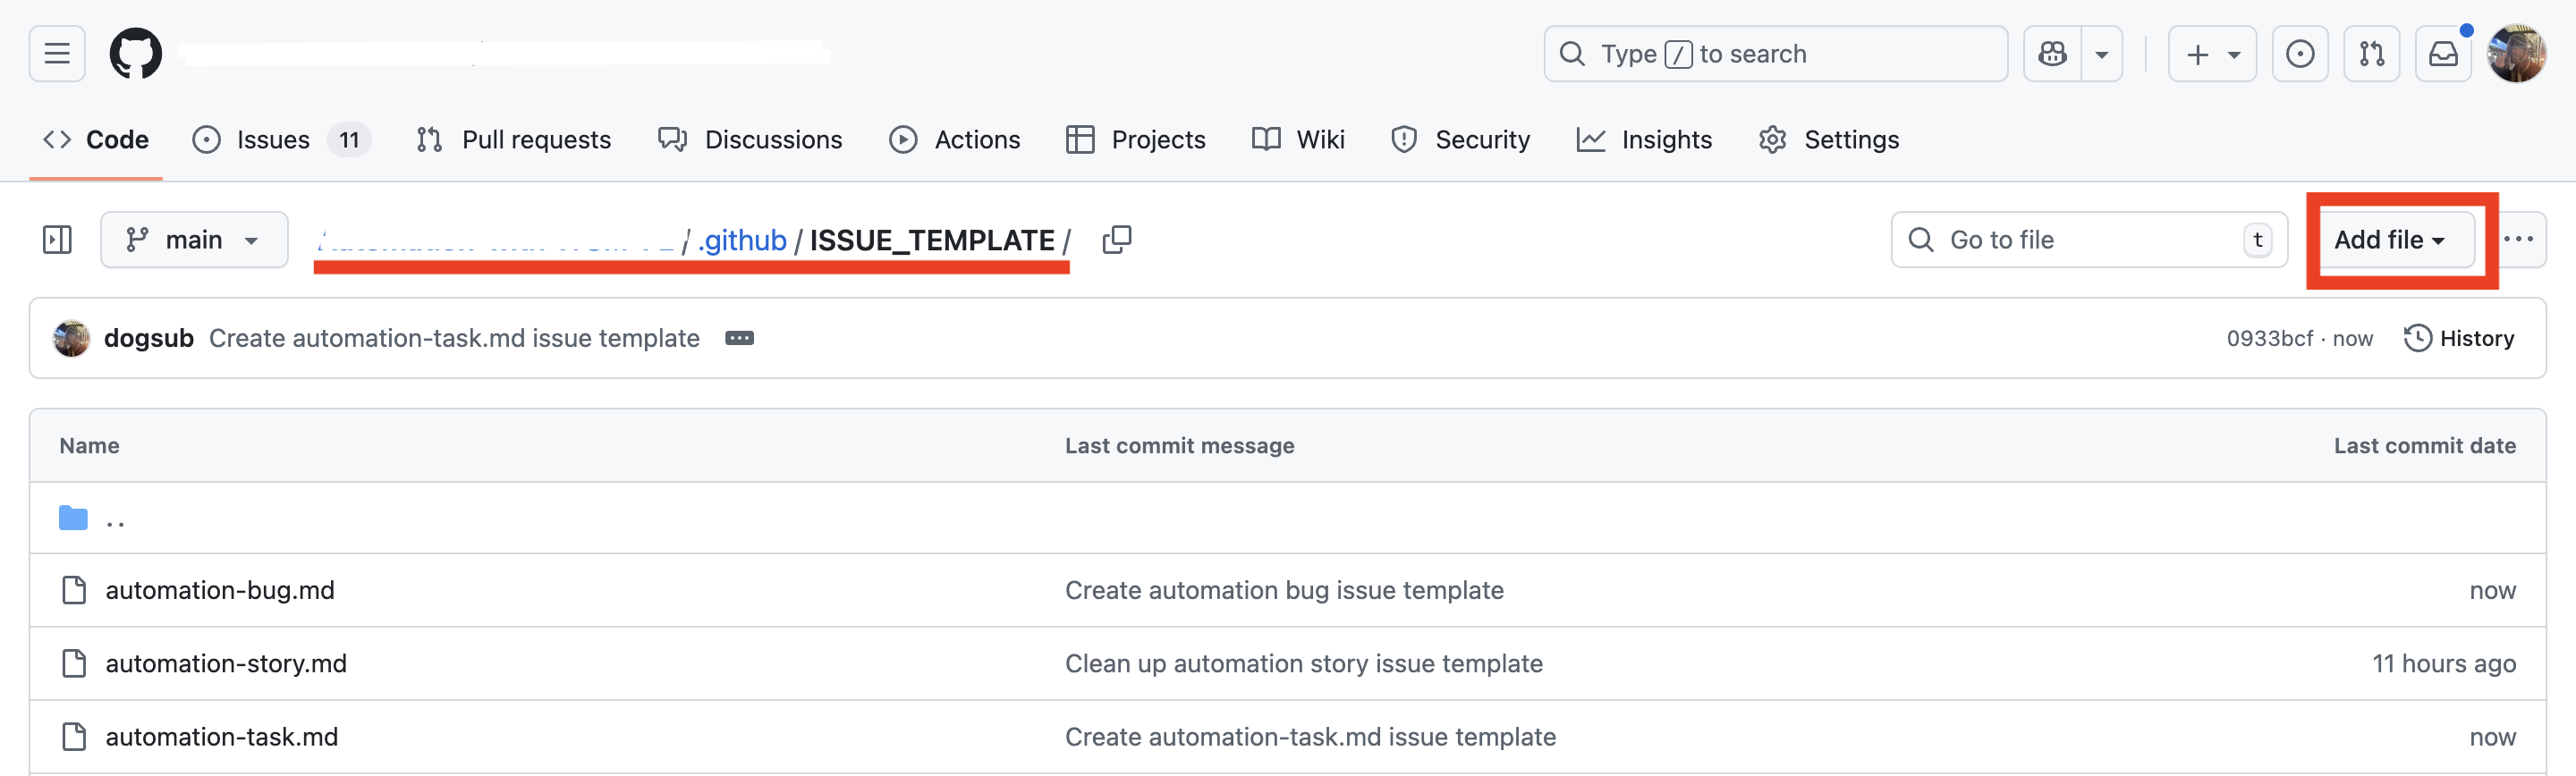Open the automation-bug.md file
Screen dimensions: 2576x776
click(x=220, y=591)
